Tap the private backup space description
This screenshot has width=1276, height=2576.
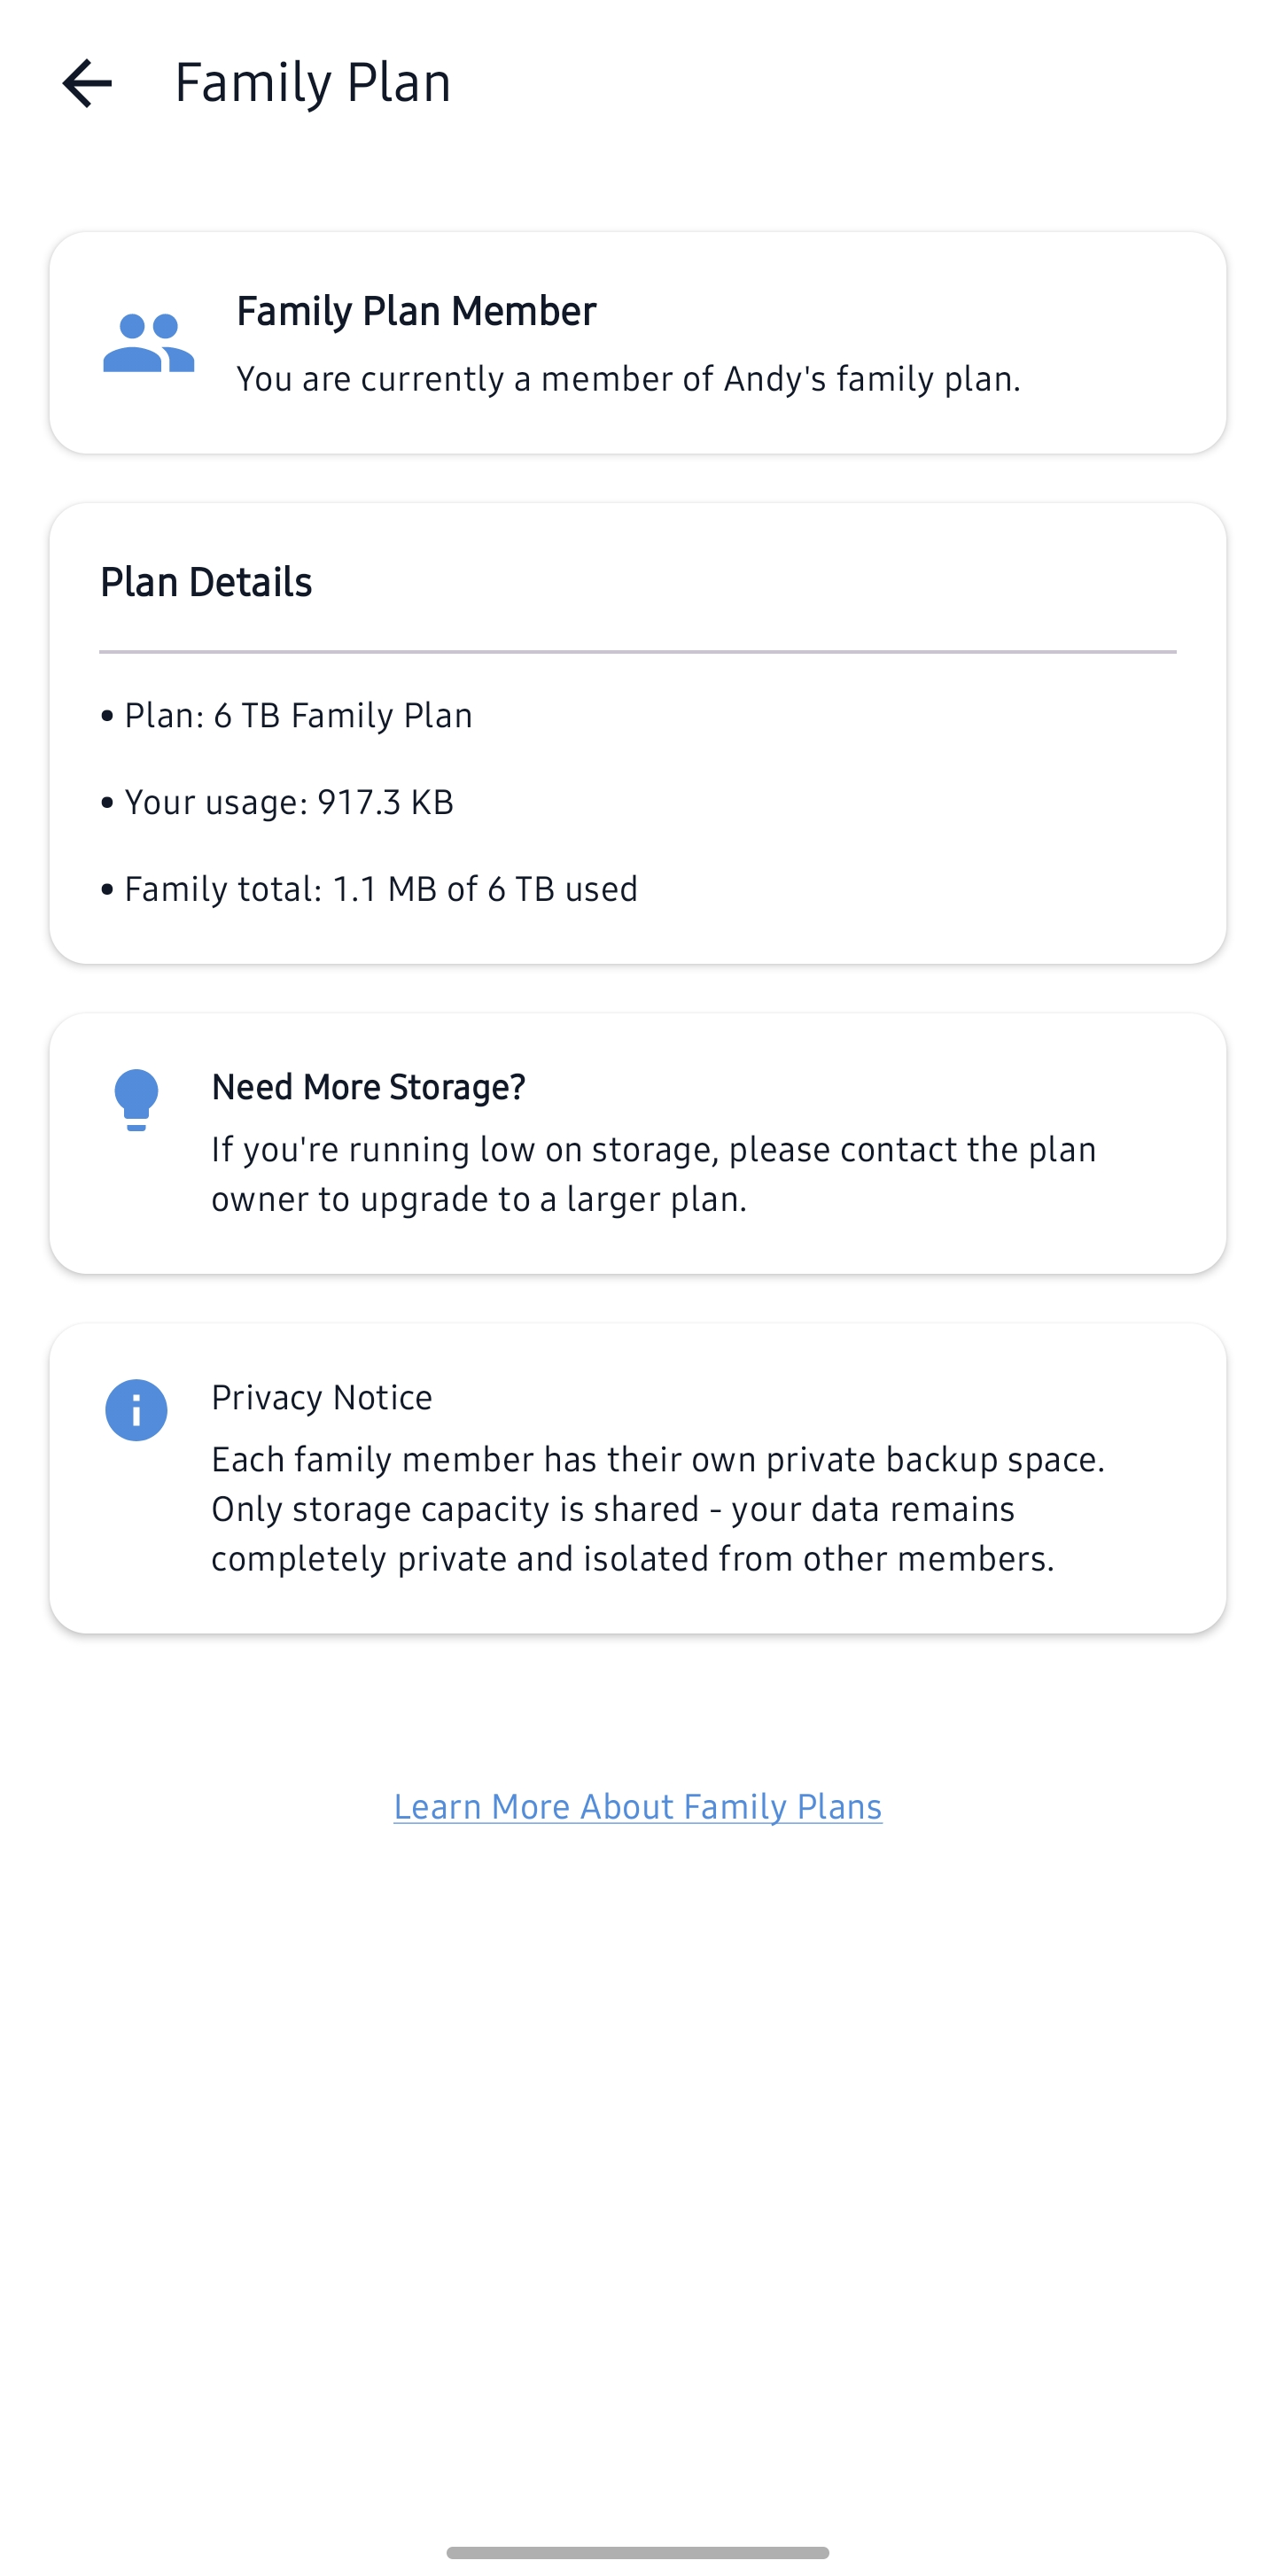coord(657,1460)
